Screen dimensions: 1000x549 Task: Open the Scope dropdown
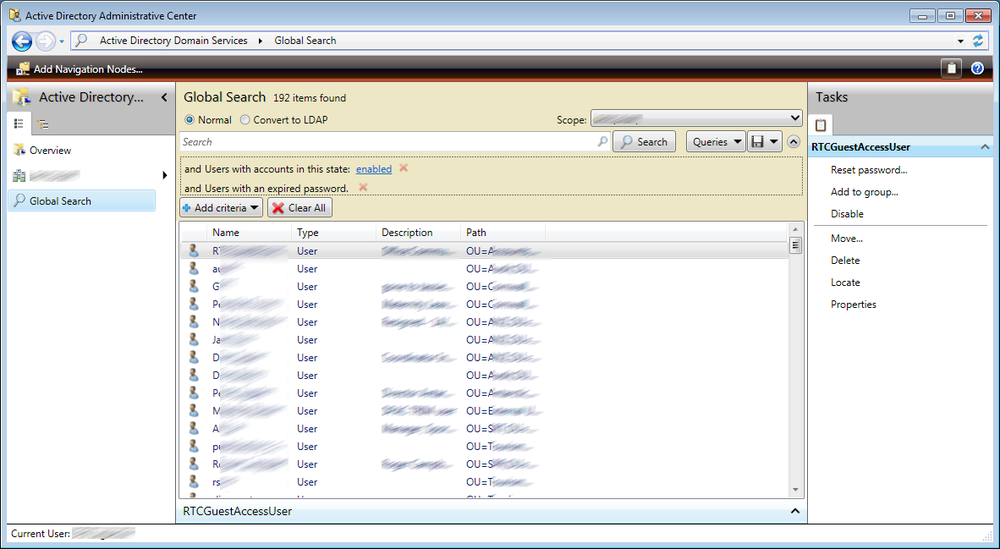point(696,119)
